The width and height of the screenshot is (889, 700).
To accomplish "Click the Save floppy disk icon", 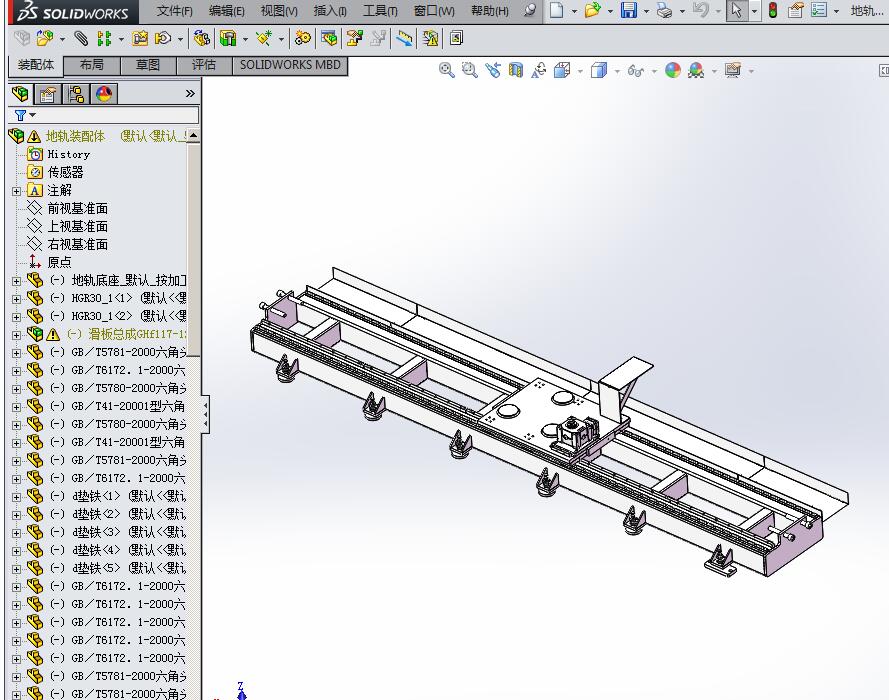I will pos(628,10).
